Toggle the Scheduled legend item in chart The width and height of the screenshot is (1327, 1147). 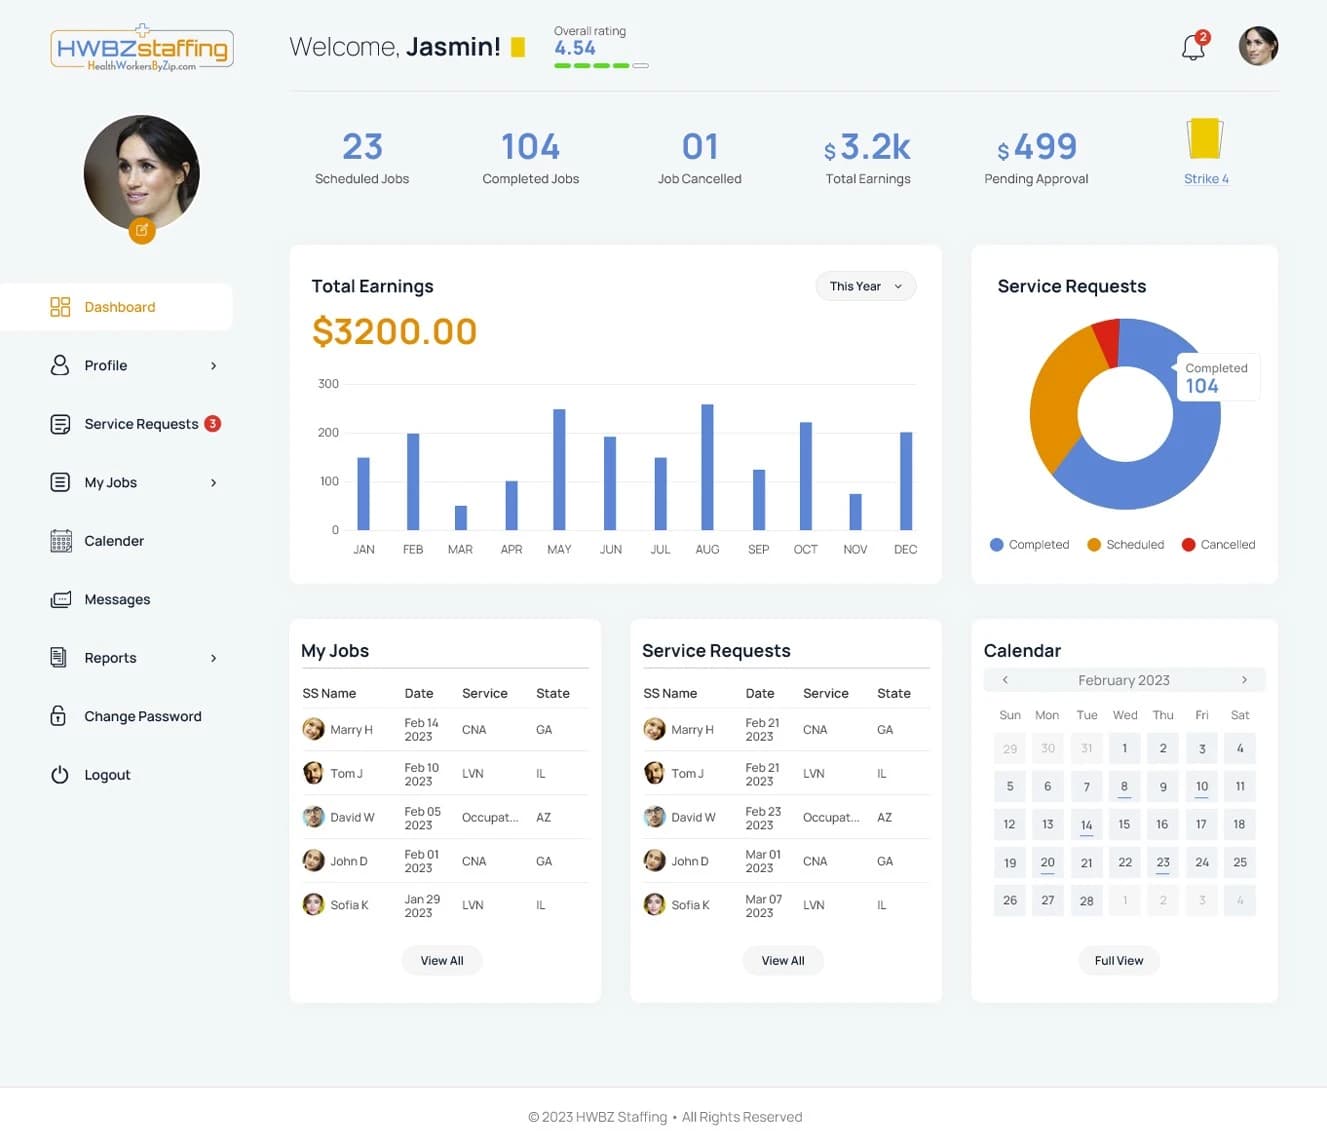point(1125,545)
